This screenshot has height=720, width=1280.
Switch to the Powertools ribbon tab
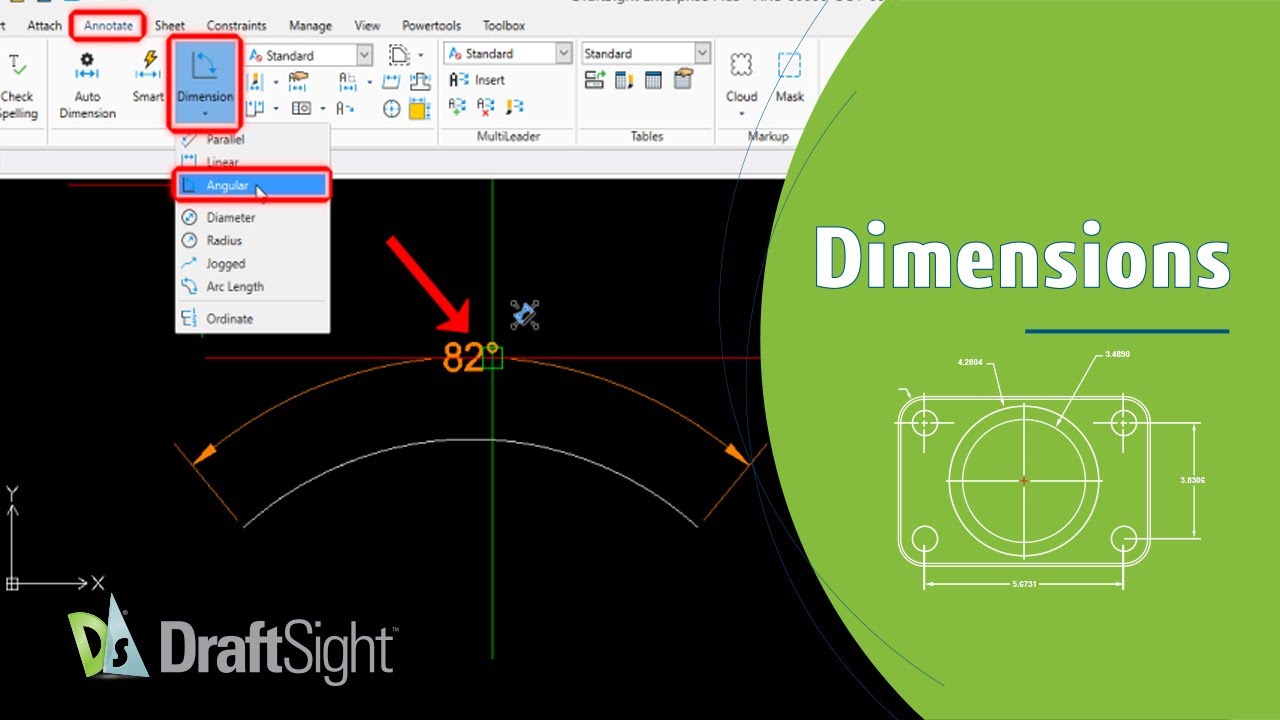pos(430,25)
